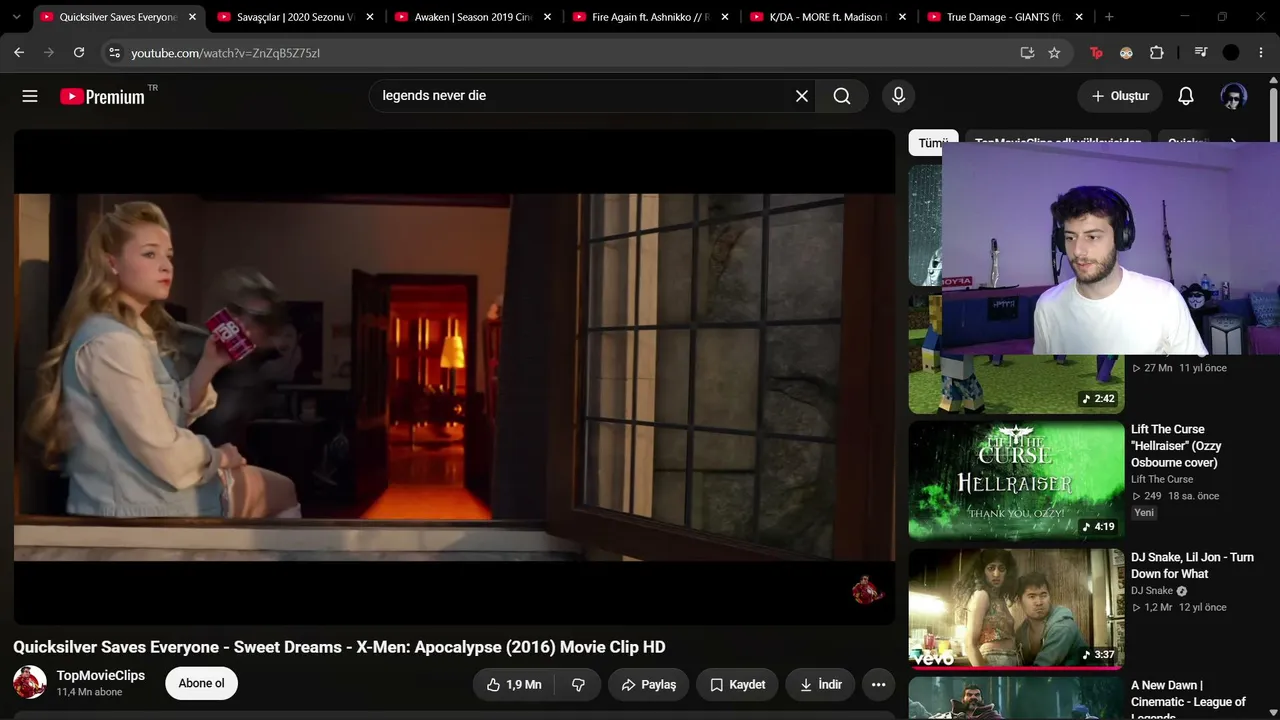View site information icon in address bar
Image resolution: width=1280 pixels, height=720 pixels.
(x=114, y=53)
